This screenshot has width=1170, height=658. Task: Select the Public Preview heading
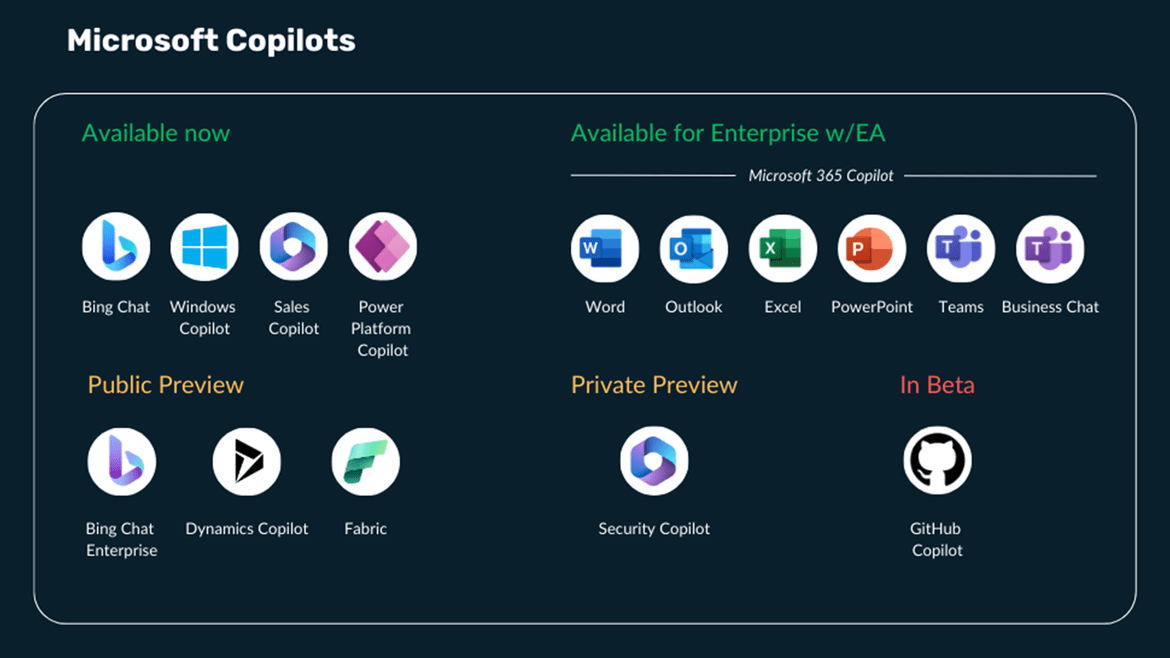click(x=166, y=384)
